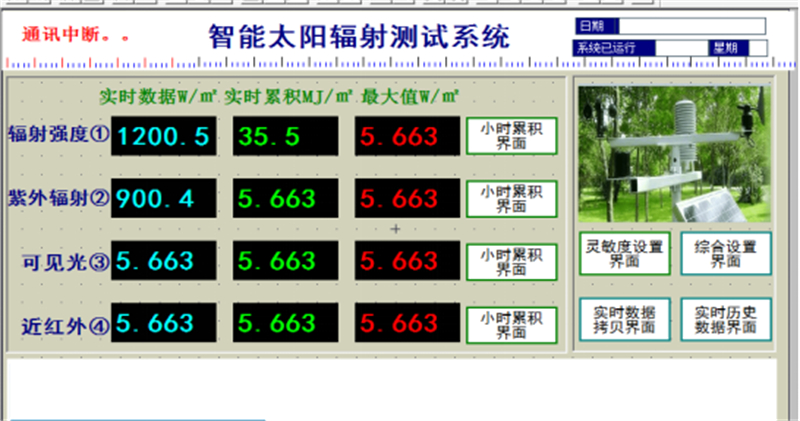Image resolution: width=800 pixels, height=421 pixels.
Task: Open the 灵敏度设置界面 button
Action: click(624, 254)
